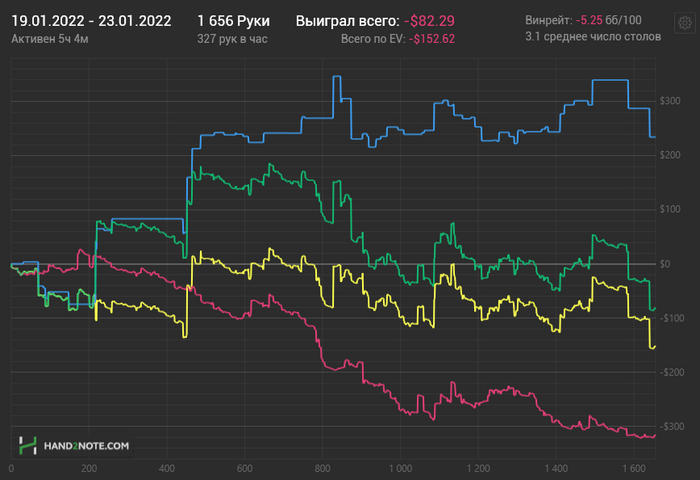
Task: Click the 1 400 x-axis tick label
Action: [556, 468]
